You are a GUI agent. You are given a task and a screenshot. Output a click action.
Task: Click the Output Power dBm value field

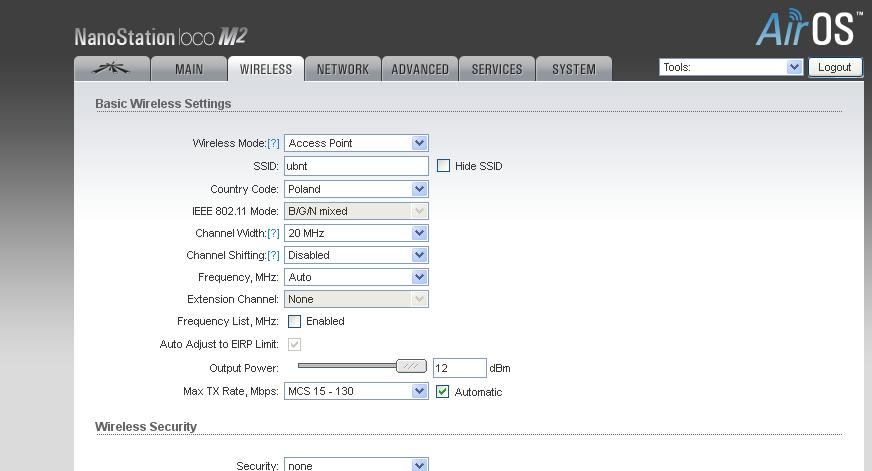coord(459,368)
